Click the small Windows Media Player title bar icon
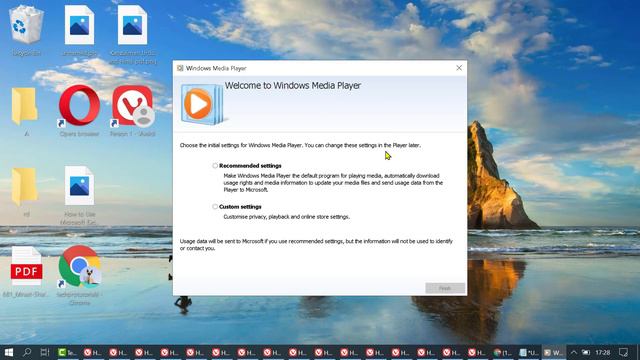The image size is (640, 360). pos(180,68)
